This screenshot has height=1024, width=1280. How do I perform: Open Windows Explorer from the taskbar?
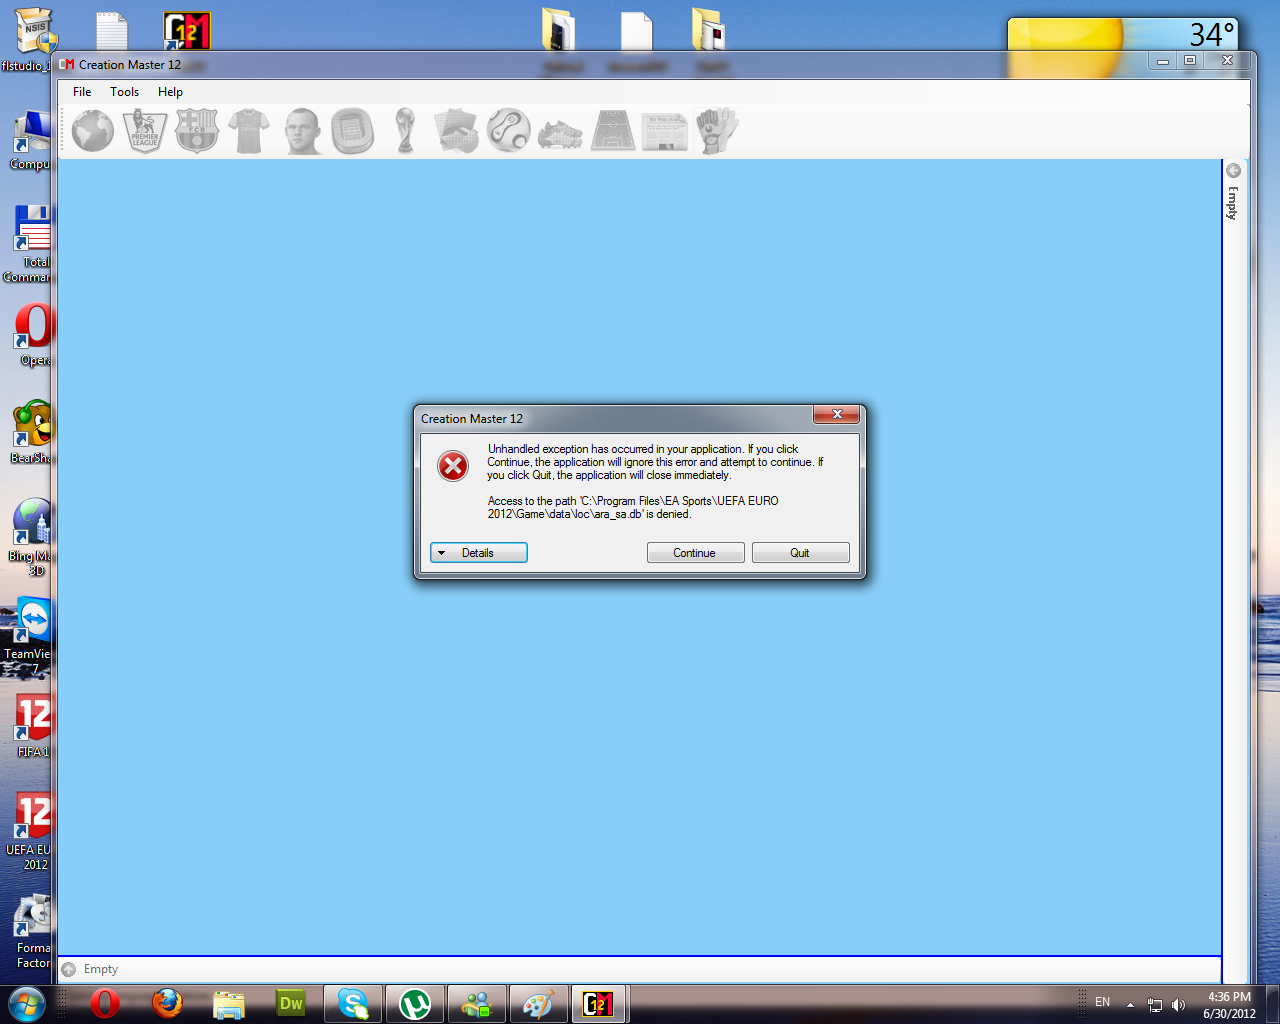click(229, 1004)
